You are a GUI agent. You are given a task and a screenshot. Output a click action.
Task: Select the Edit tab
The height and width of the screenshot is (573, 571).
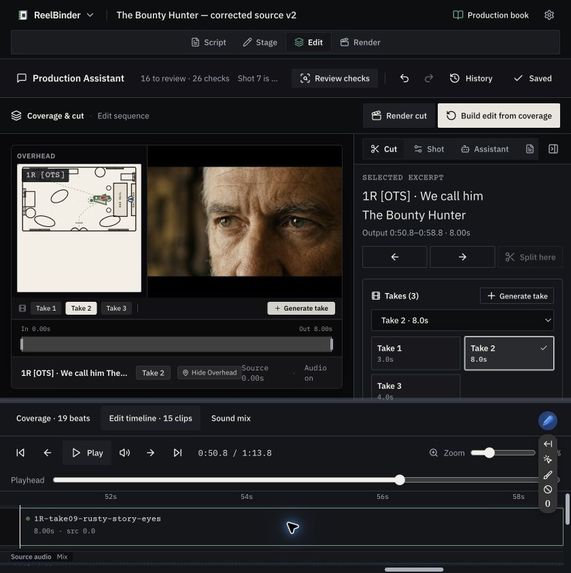coord(309,42)
